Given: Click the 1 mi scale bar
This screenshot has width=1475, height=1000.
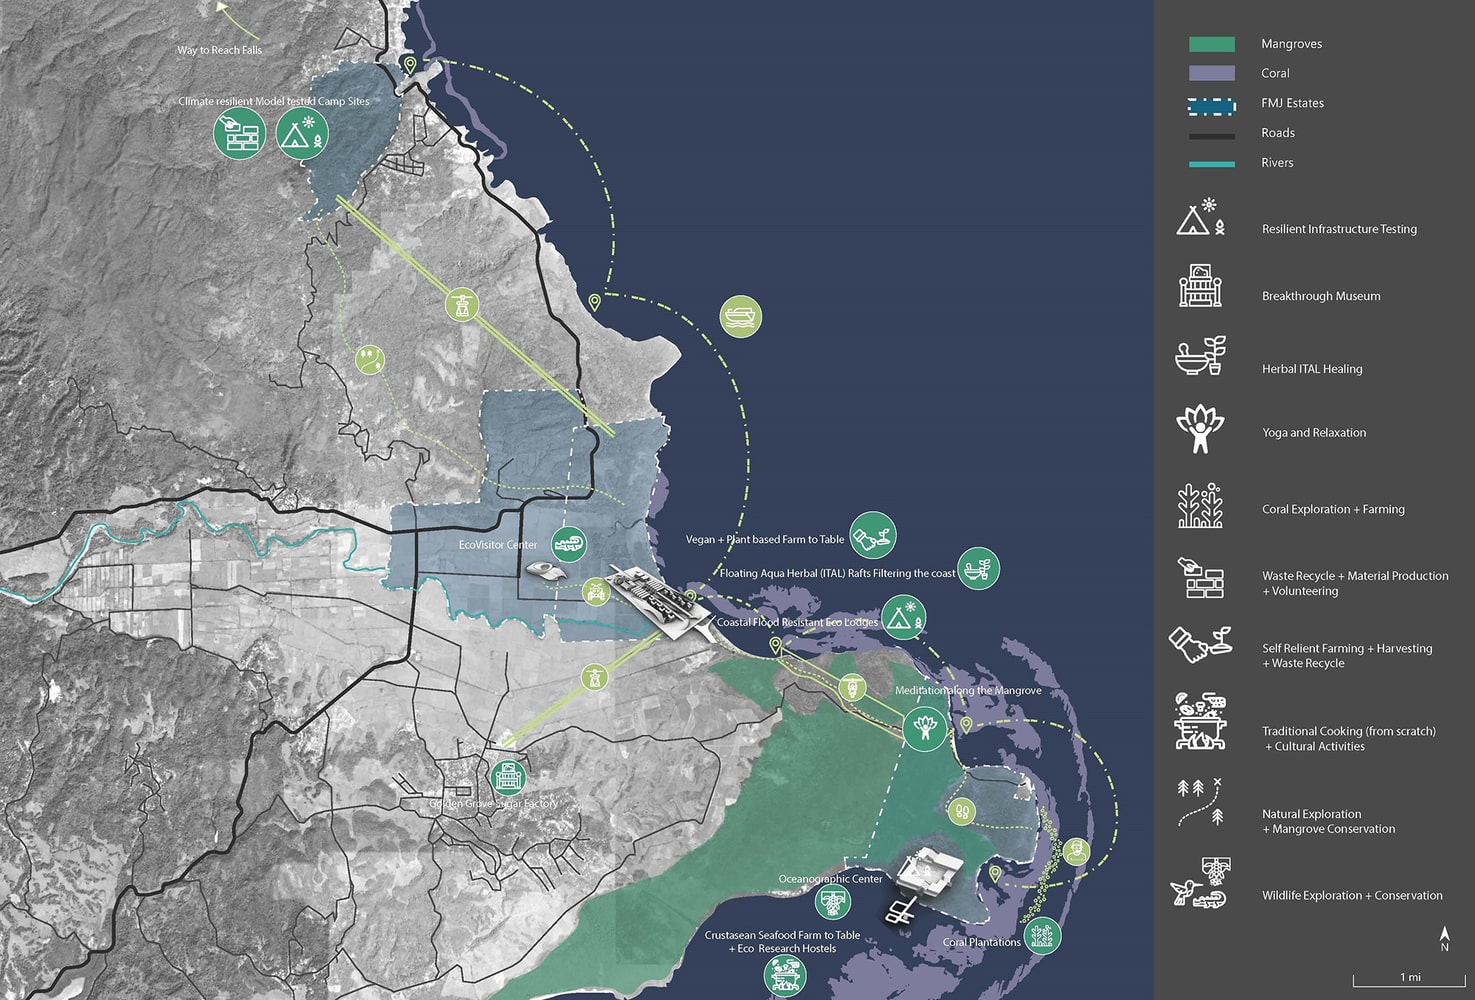Looking at the screenshot, I should (1410, 980).
